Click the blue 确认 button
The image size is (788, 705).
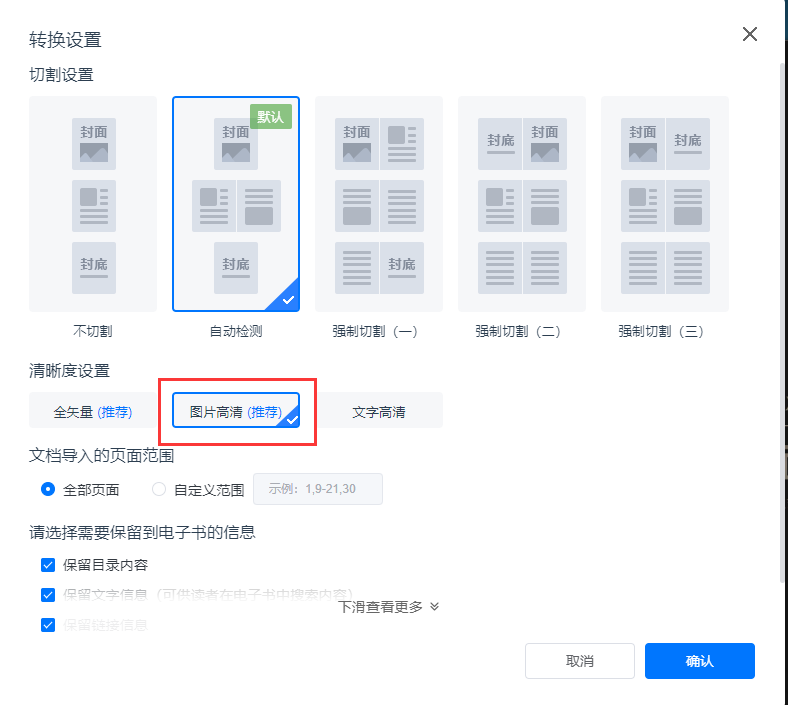pyautogui.click(x=699, y=661)
